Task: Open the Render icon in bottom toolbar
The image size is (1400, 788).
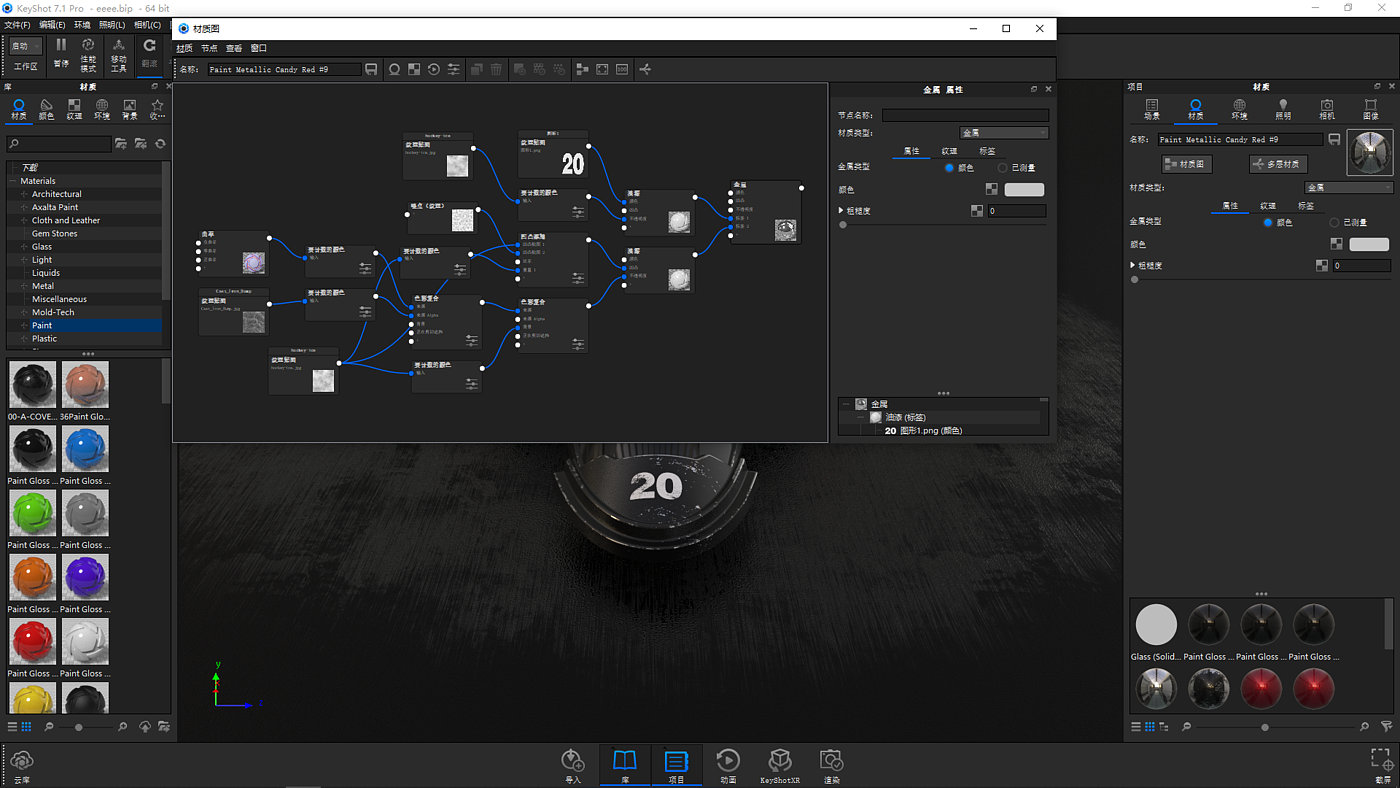Action: [831, 763]
